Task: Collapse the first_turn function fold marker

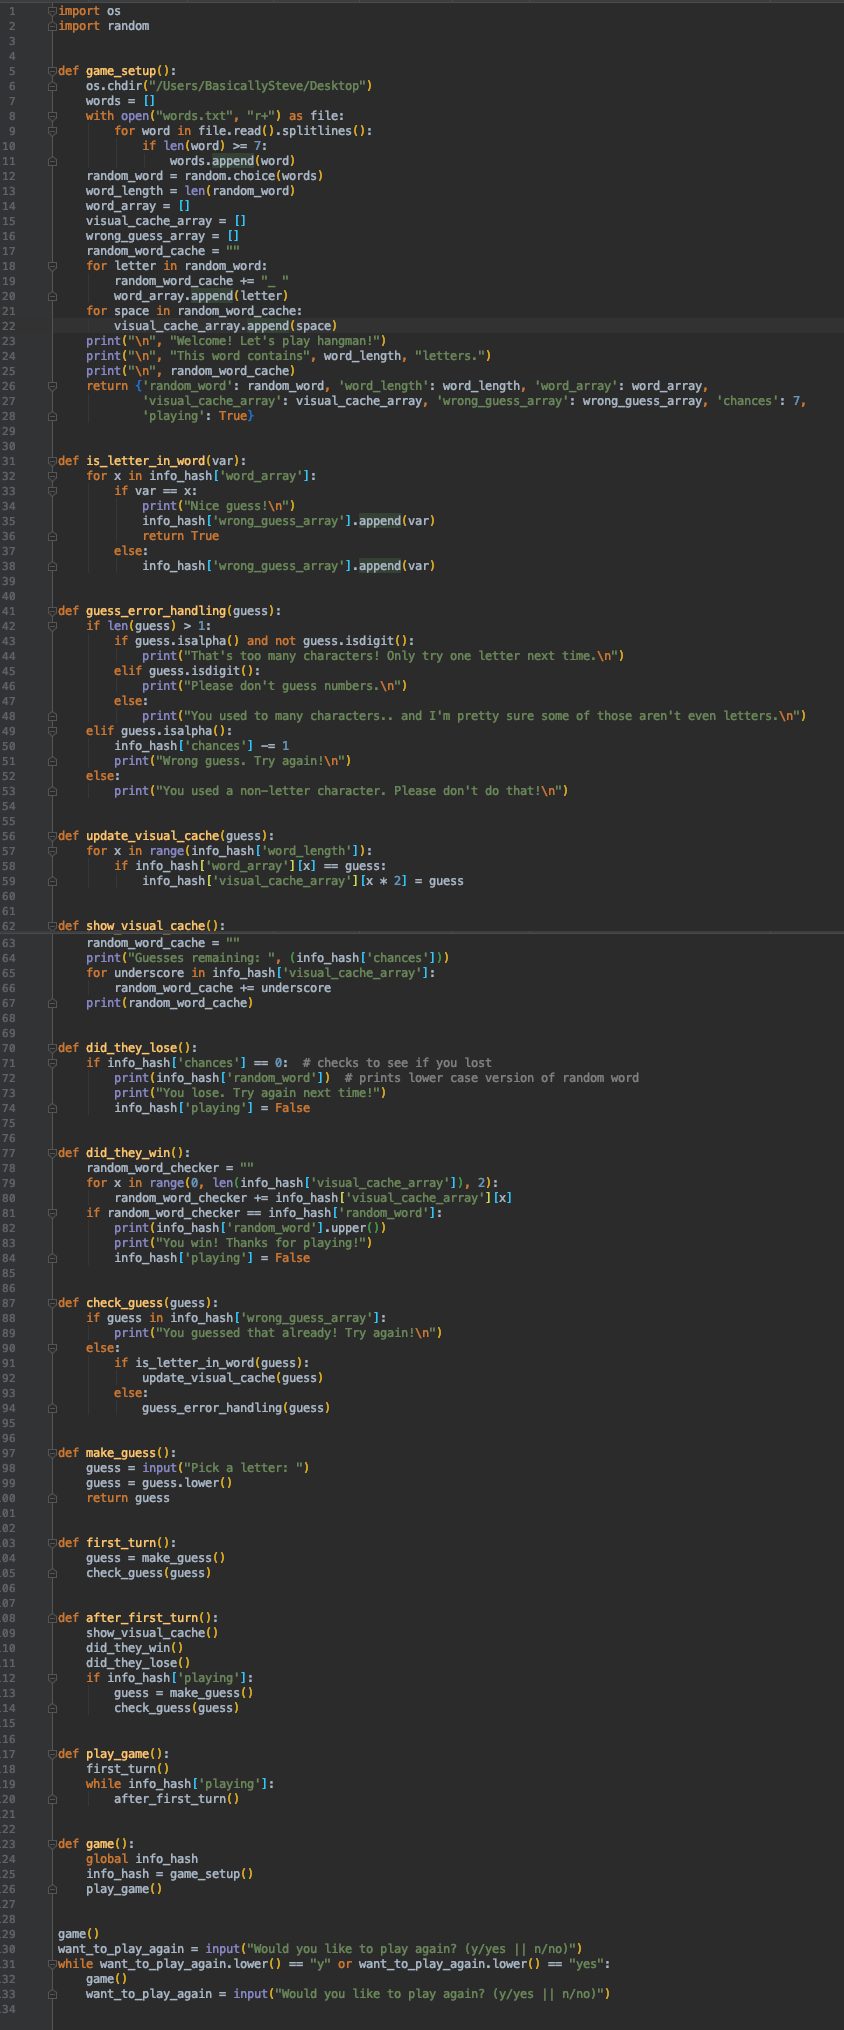Action: click(52, 1543)
